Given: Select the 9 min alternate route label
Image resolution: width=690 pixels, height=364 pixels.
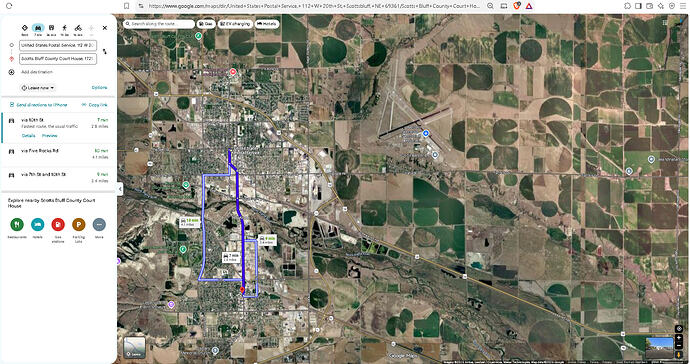Looking at the screenshot, I should point(267,240).
